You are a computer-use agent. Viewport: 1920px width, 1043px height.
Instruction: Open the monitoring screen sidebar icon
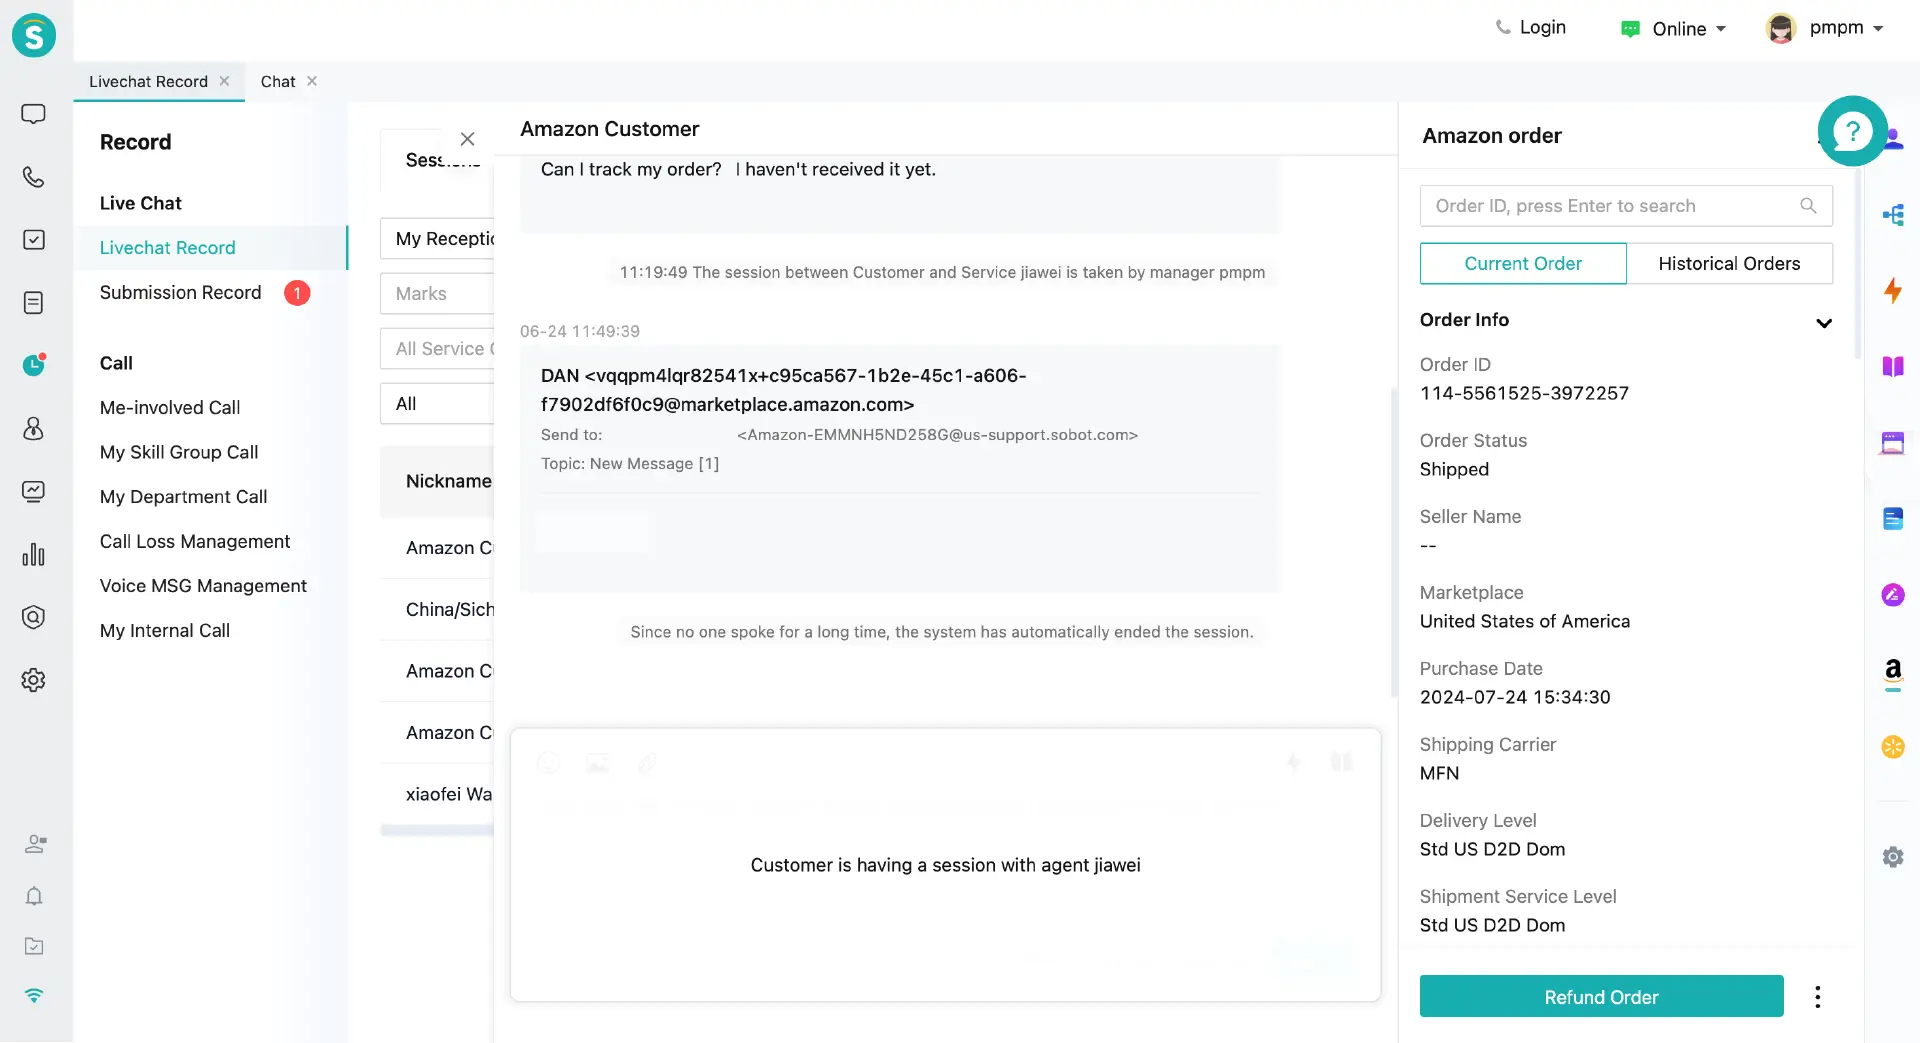pos(34,491)
